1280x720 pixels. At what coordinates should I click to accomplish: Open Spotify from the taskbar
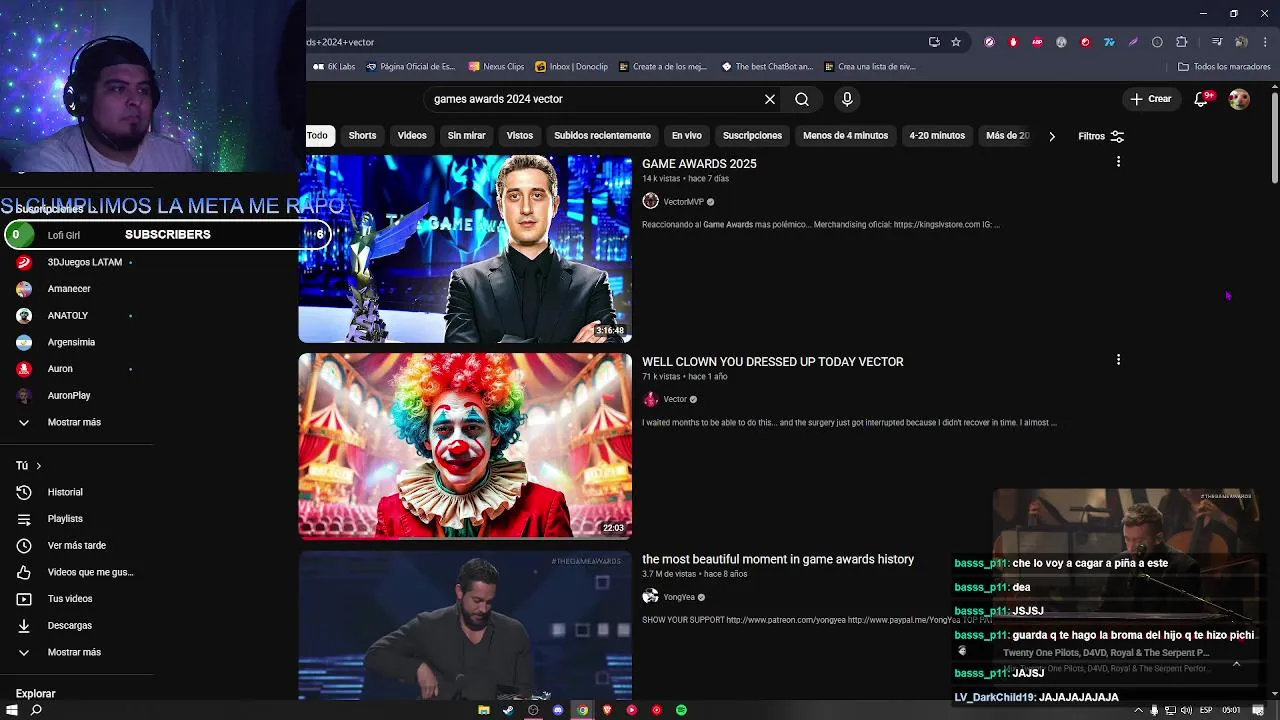[x=681, y=710]
